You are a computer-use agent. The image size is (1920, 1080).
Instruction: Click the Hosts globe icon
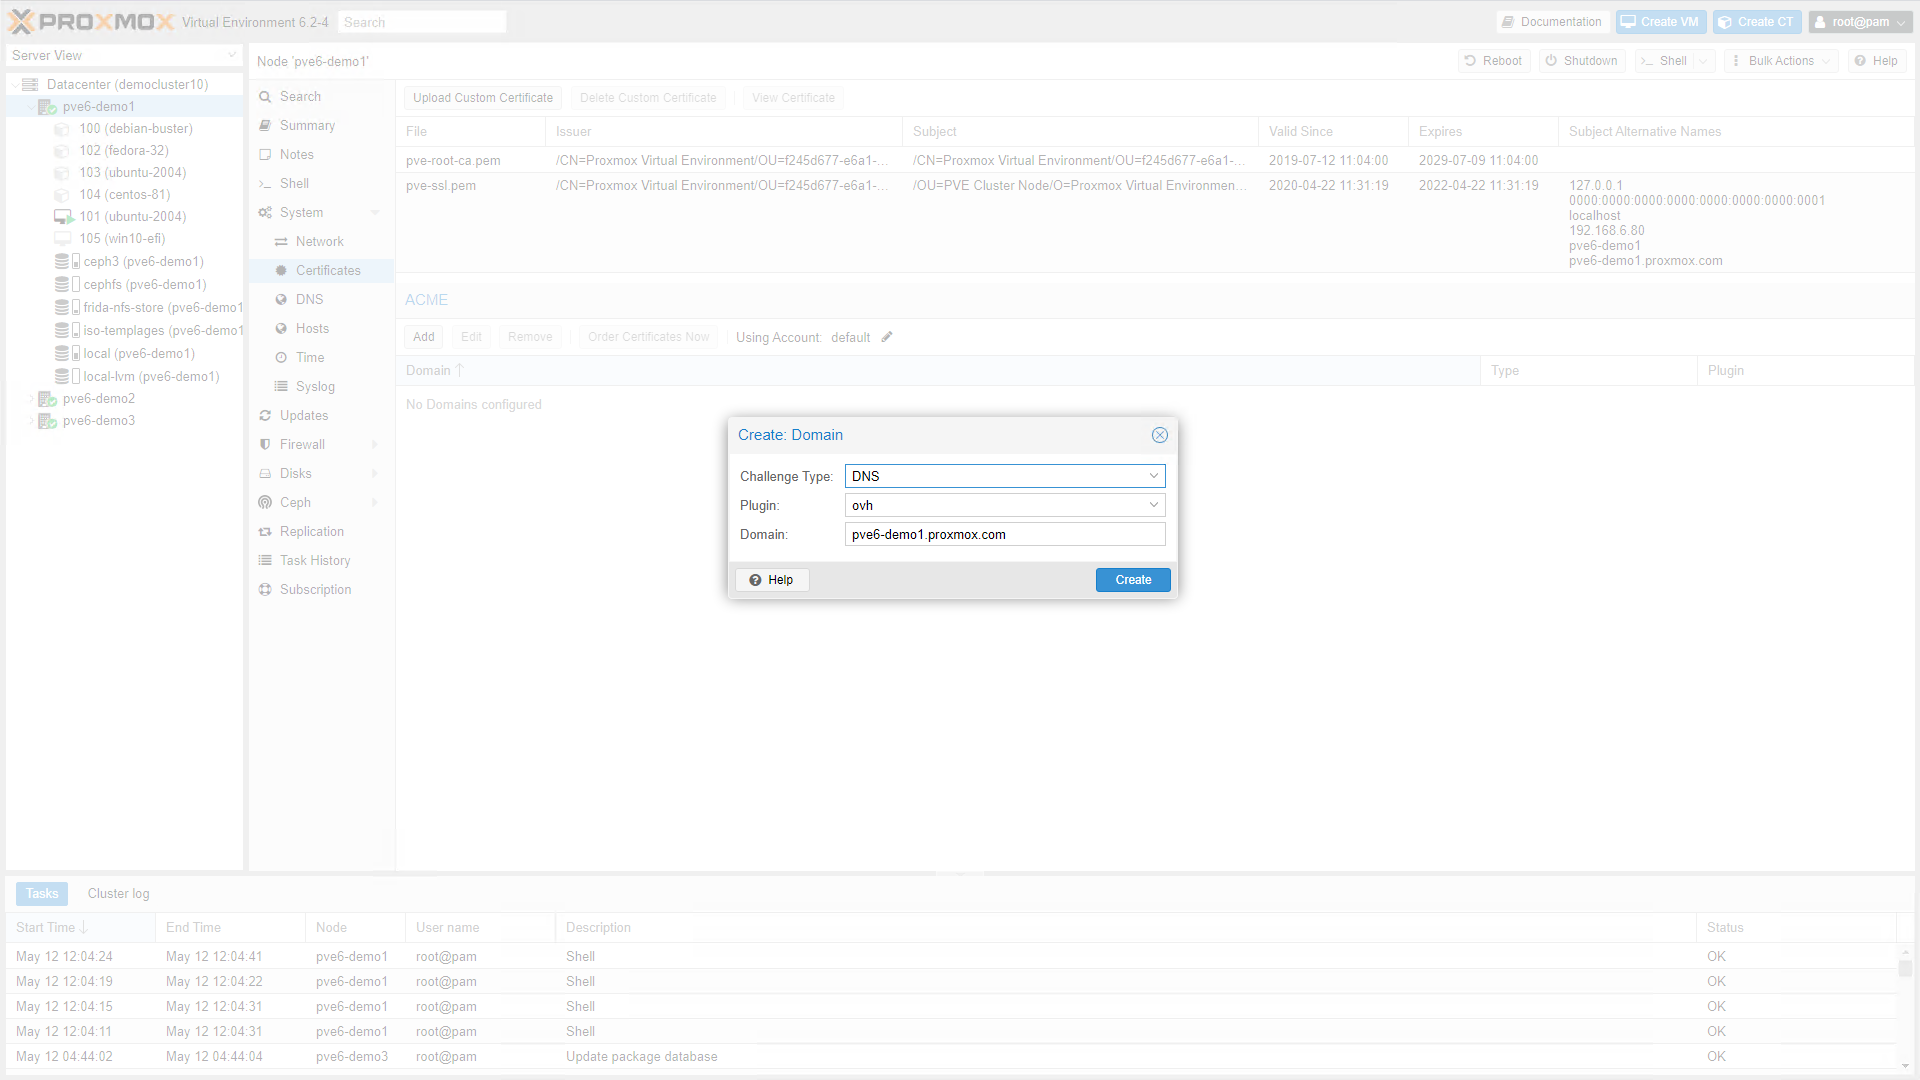point(281,329)
